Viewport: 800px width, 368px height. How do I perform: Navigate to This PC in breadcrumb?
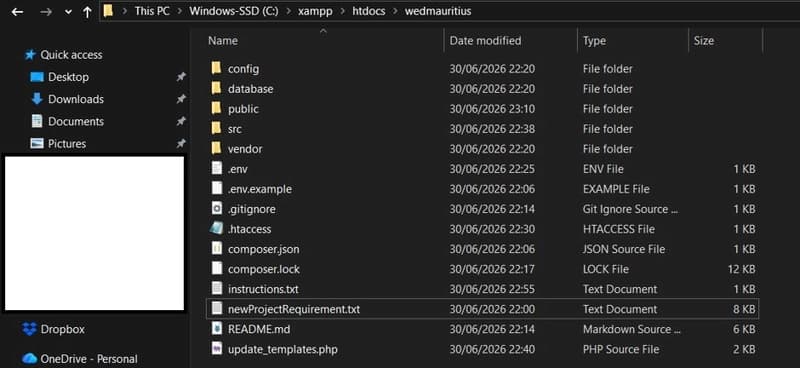[152, 11]
